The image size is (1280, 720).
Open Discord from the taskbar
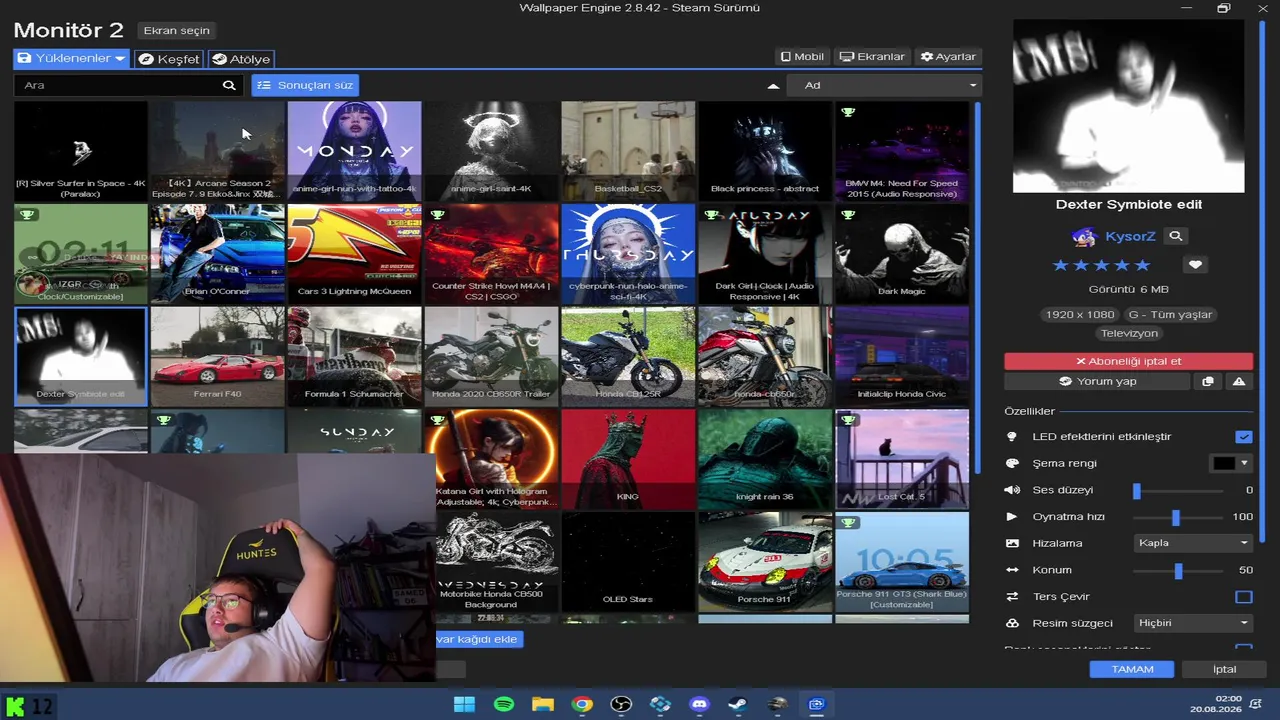coord(699,704)
